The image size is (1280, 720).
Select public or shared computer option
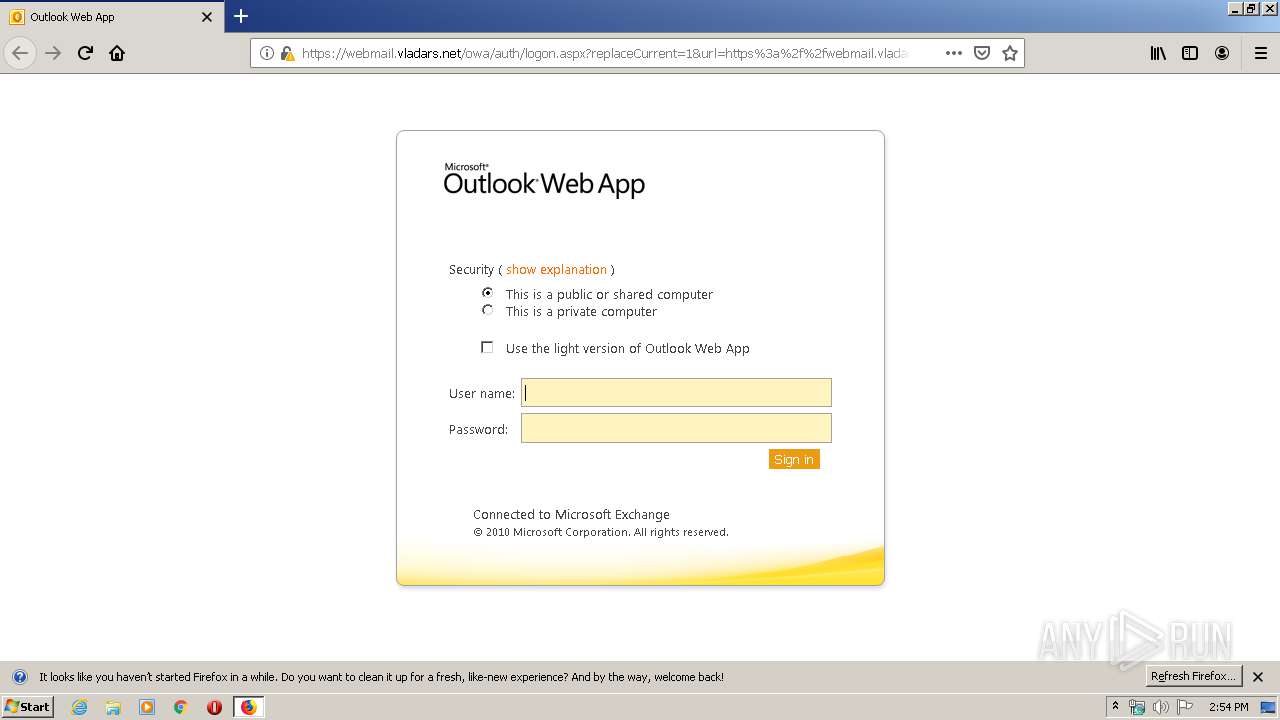pyautogui.click(x=487, y=293)
